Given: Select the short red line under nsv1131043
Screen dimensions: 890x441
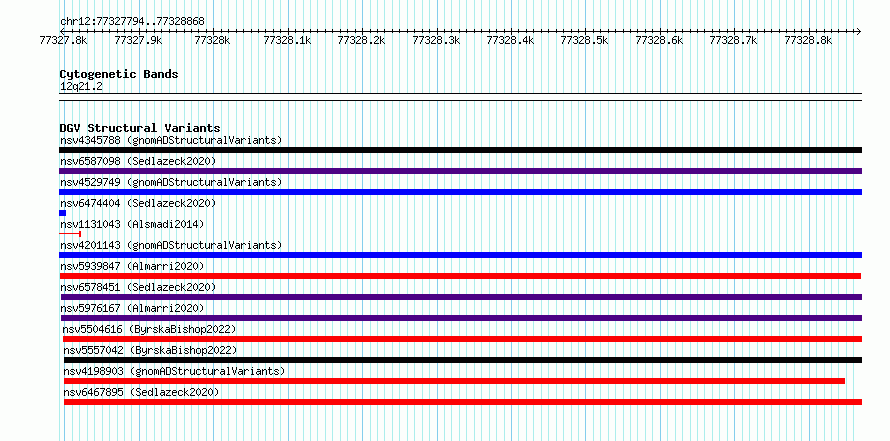Looking at the screenshot, I should [x=70, y=234].
